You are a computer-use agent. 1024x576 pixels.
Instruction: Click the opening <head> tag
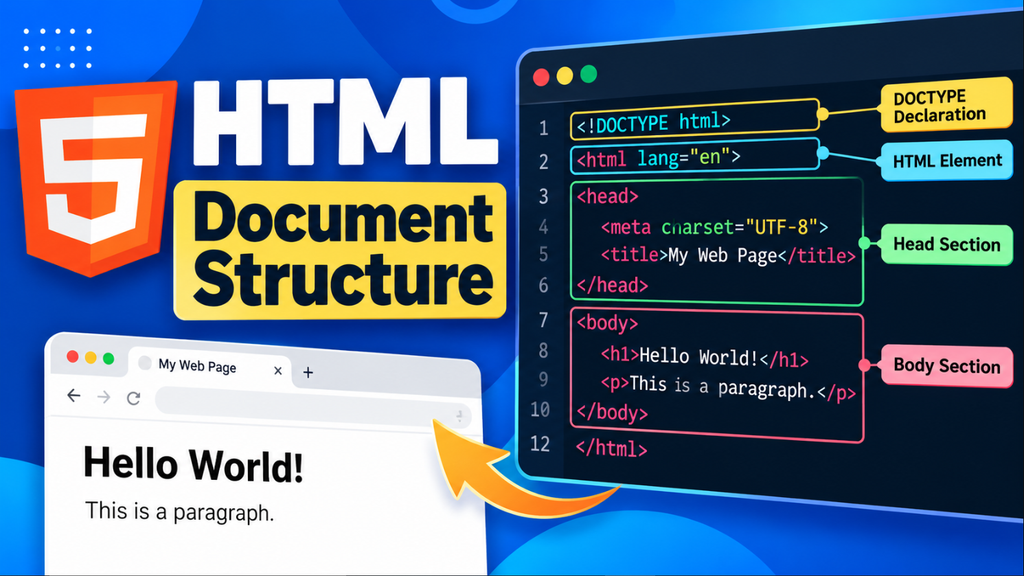click(x=607, y=196)
